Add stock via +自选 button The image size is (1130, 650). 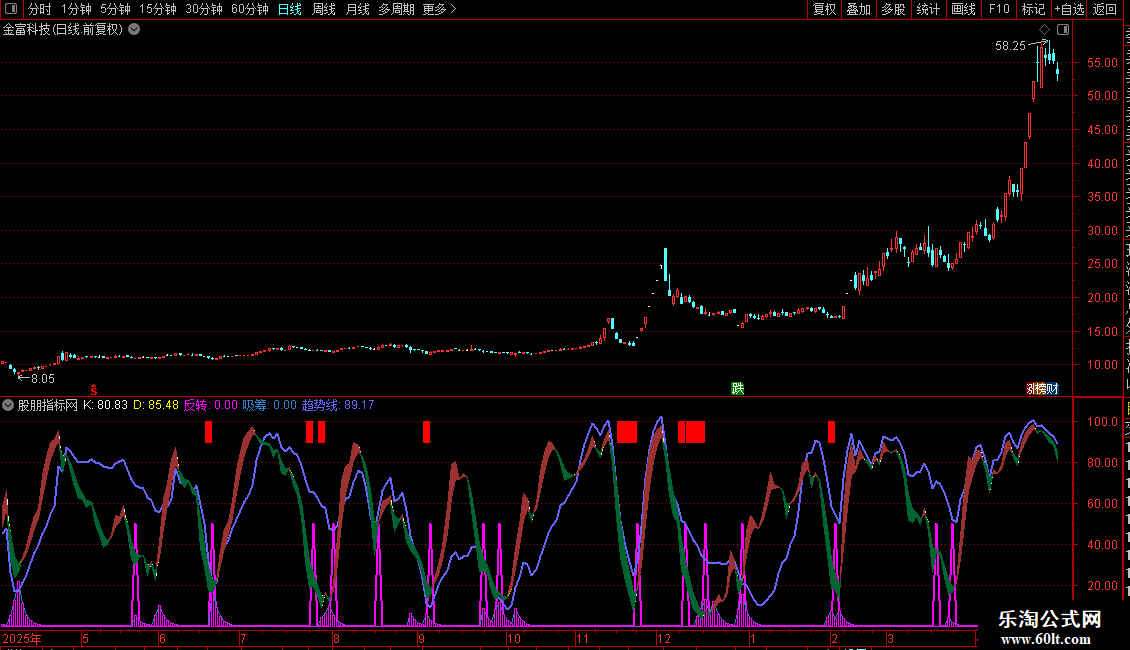coord(1069,9)
